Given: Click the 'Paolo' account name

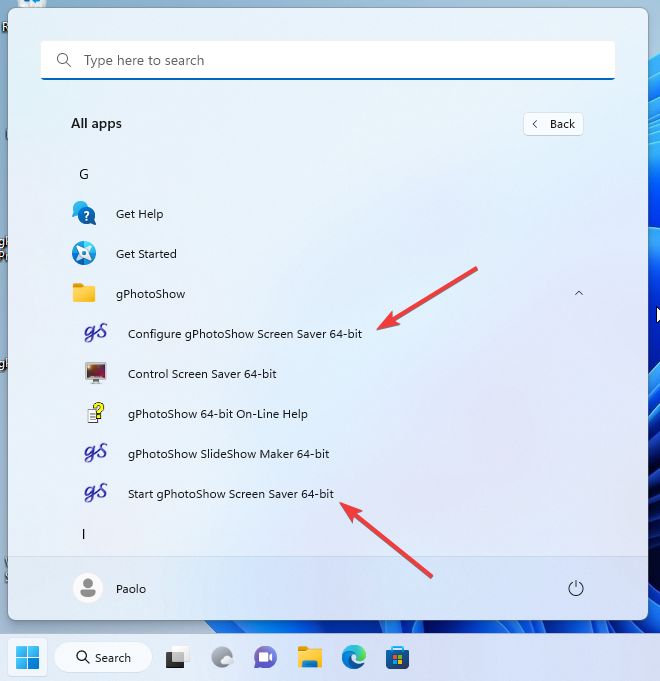Looking at the screenshot, I should 131,589.
